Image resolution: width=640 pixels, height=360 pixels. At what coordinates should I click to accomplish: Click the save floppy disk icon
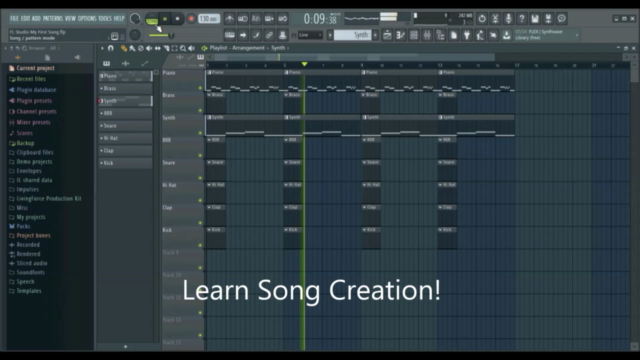pos(535,18)
